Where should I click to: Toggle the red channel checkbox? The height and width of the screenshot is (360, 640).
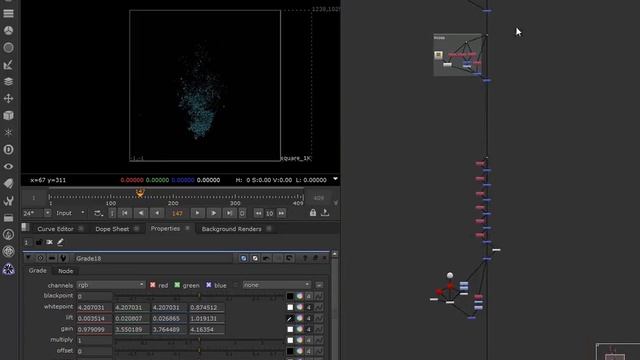pyautogui.click(x=152, y=285)
